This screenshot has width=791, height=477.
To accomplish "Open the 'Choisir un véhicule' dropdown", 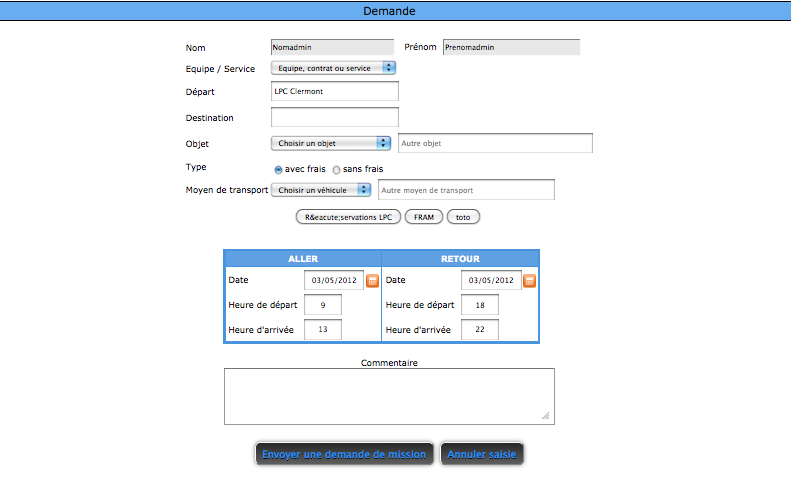I will point(321,190).
